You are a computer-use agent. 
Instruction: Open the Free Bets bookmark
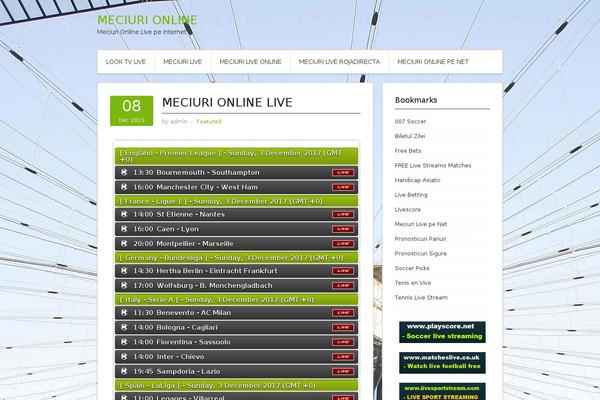tap(408, 151)
